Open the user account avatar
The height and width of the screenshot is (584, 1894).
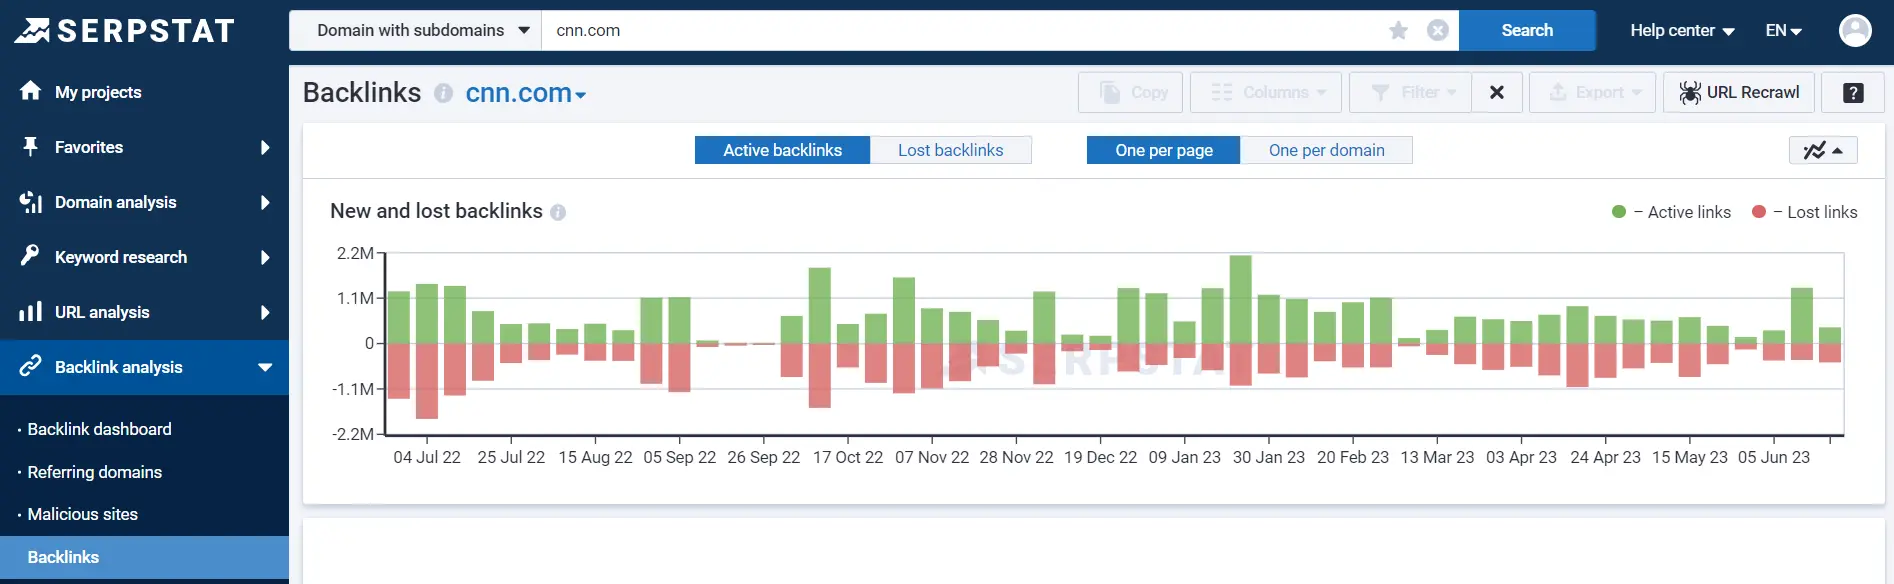tap(1855, 31)
